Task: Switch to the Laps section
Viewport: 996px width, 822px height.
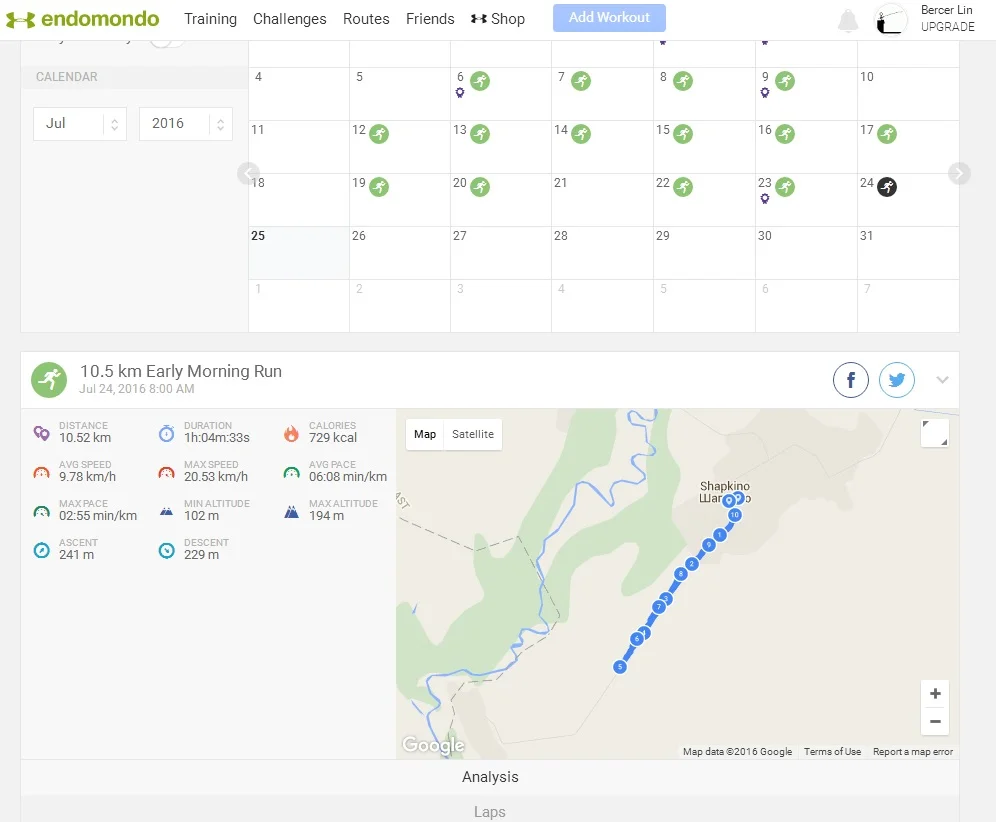Action: tap(489, 811)
